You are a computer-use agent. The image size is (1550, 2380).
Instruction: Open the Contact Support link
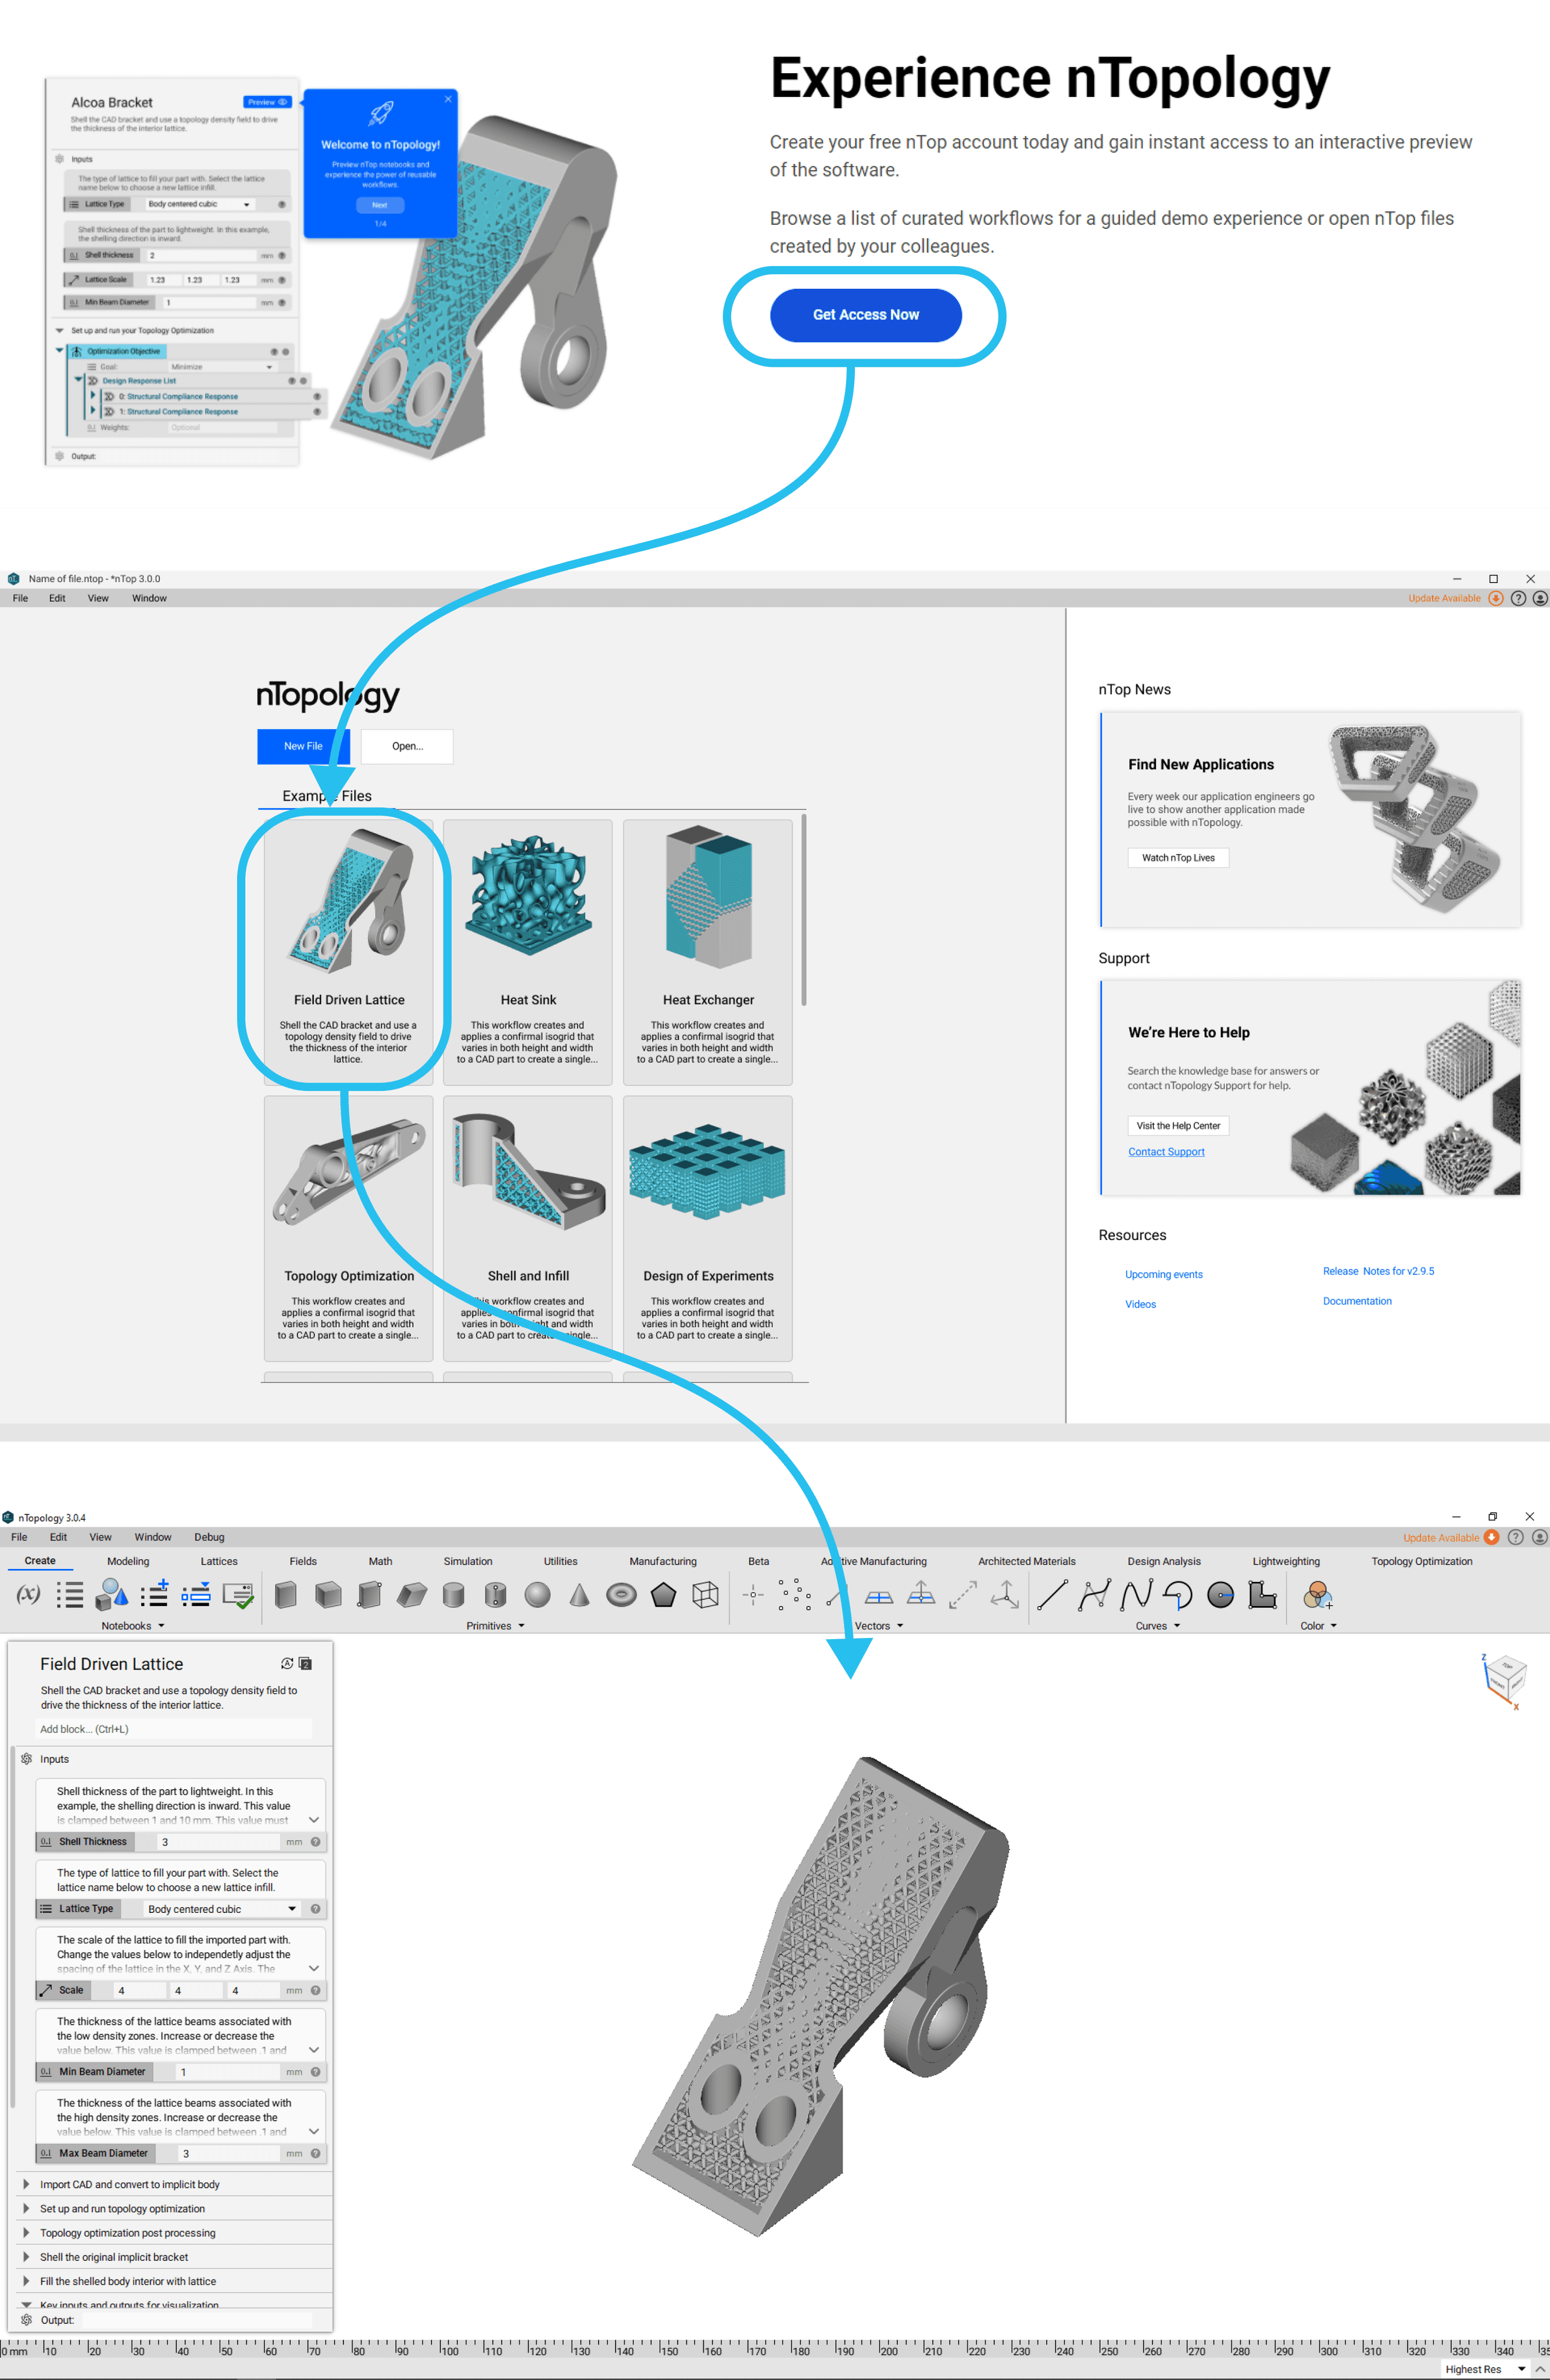[x=1166, y=1152]
